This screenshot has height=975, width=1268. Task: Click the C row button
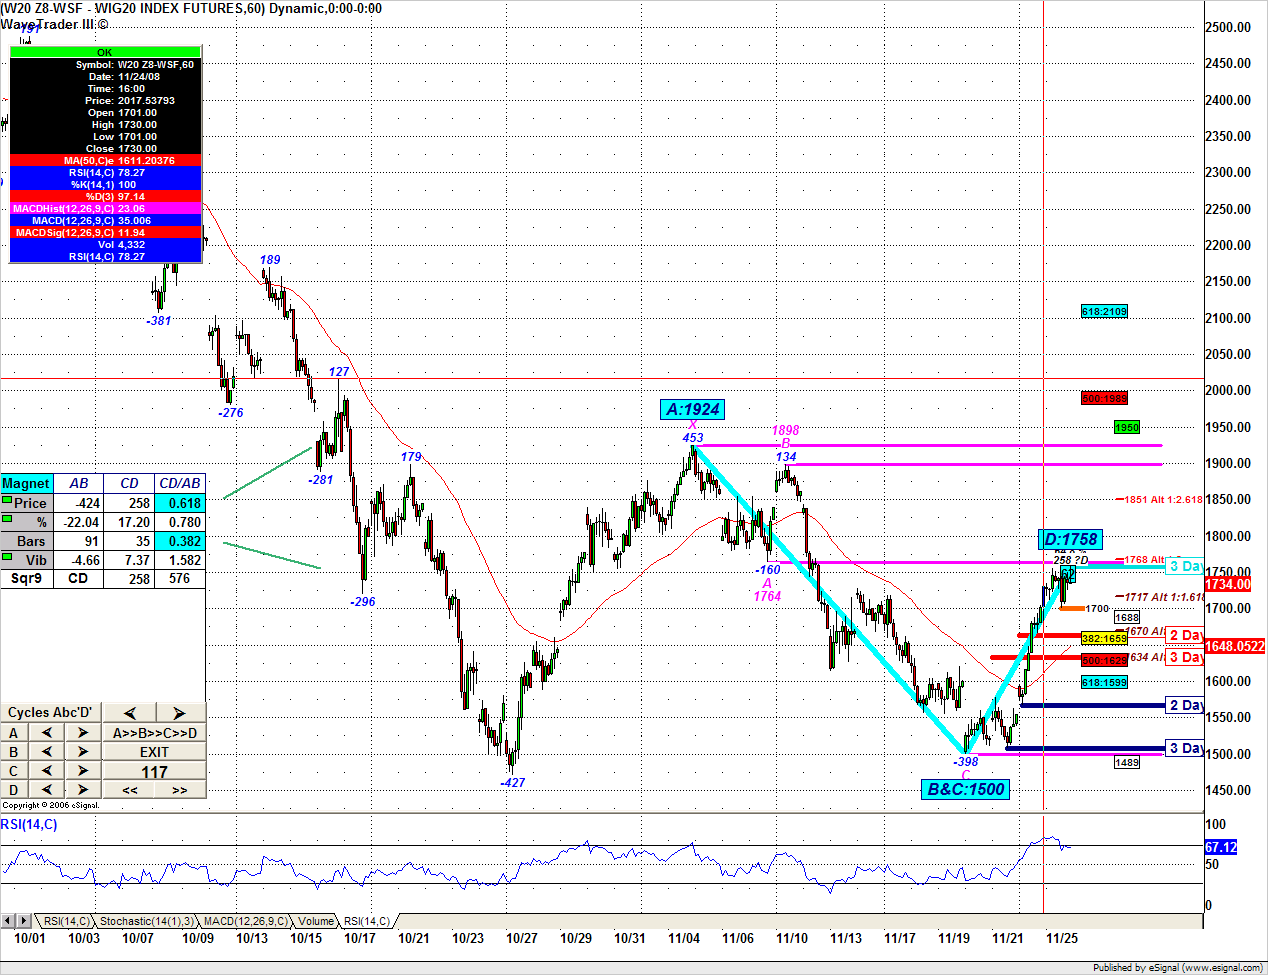14,771
